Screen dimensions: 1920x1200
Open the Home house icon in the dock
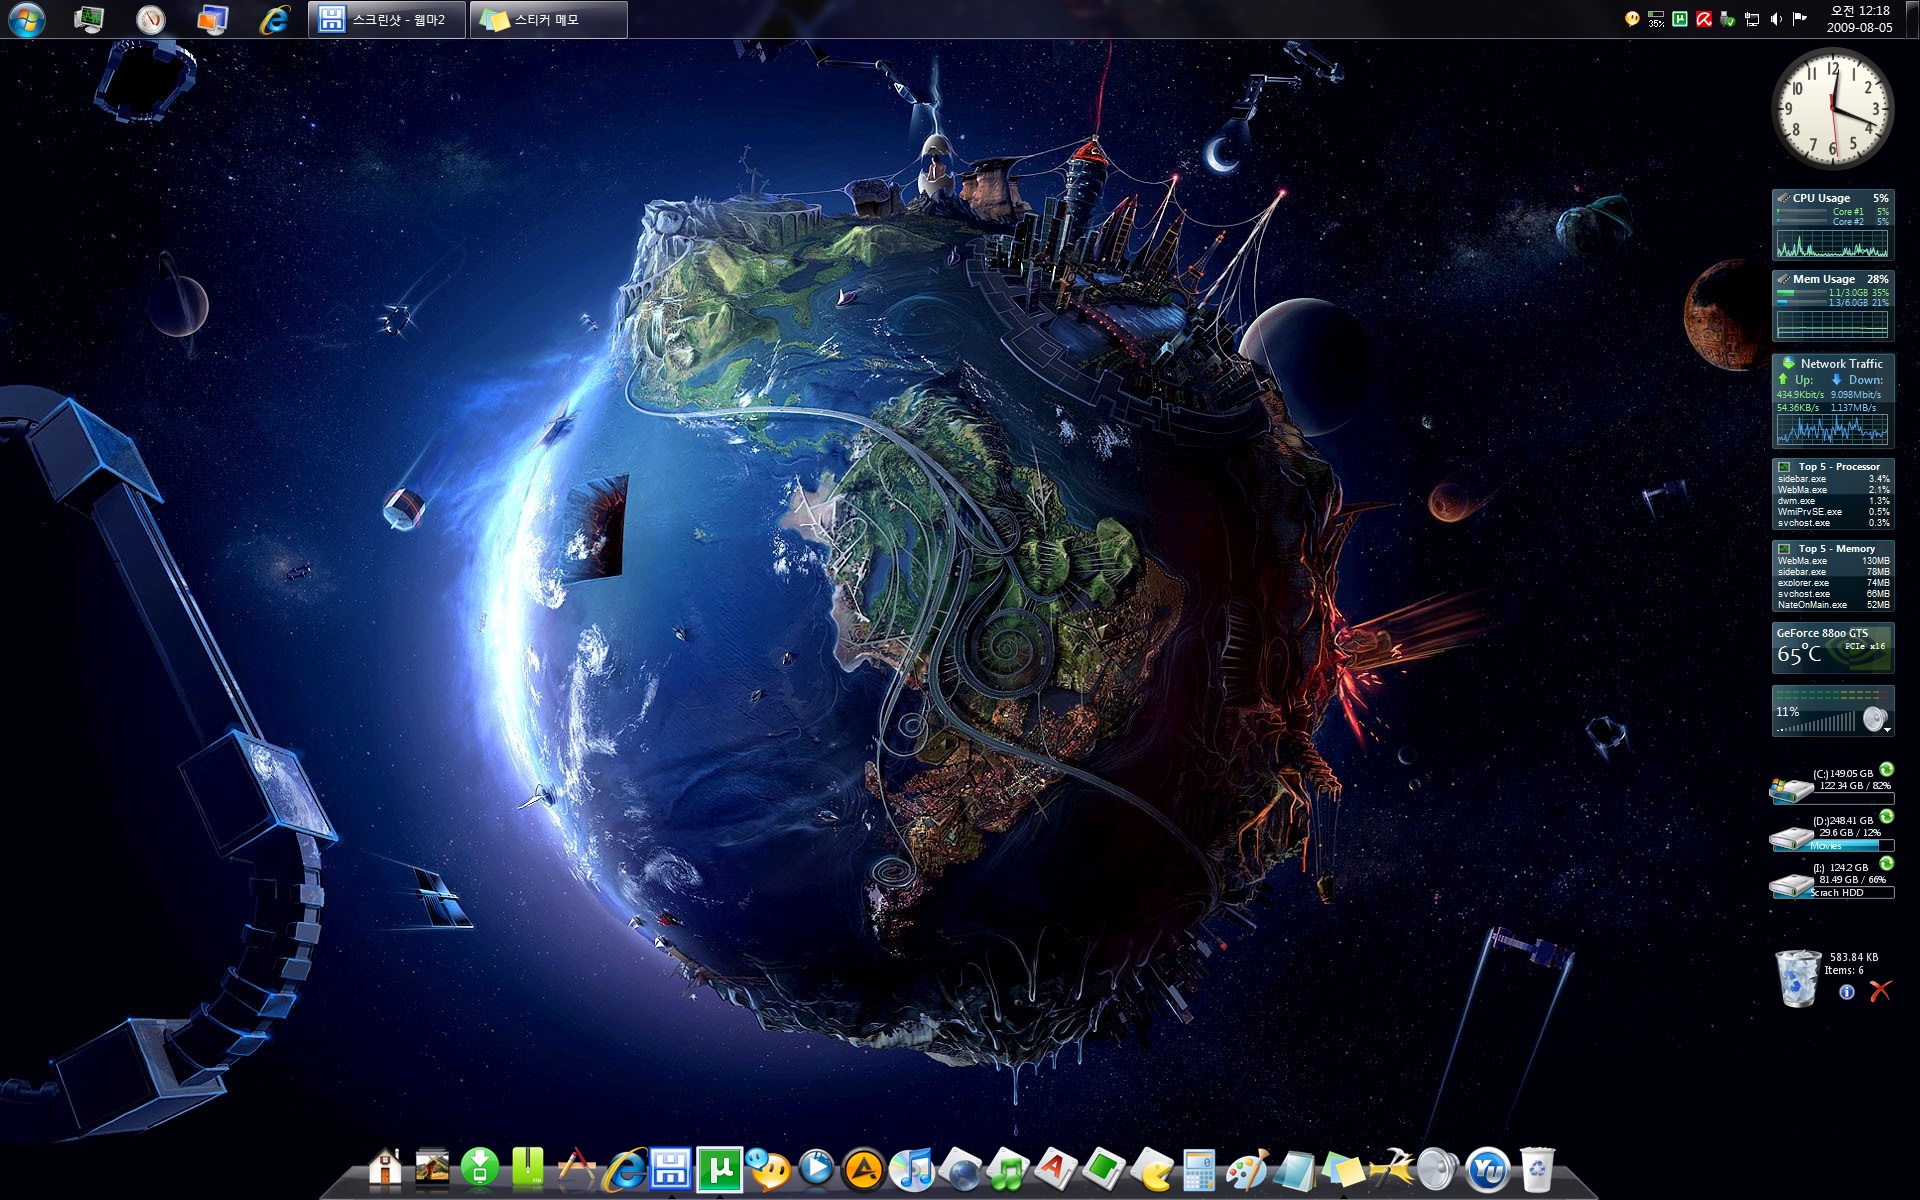(385, 1168)
